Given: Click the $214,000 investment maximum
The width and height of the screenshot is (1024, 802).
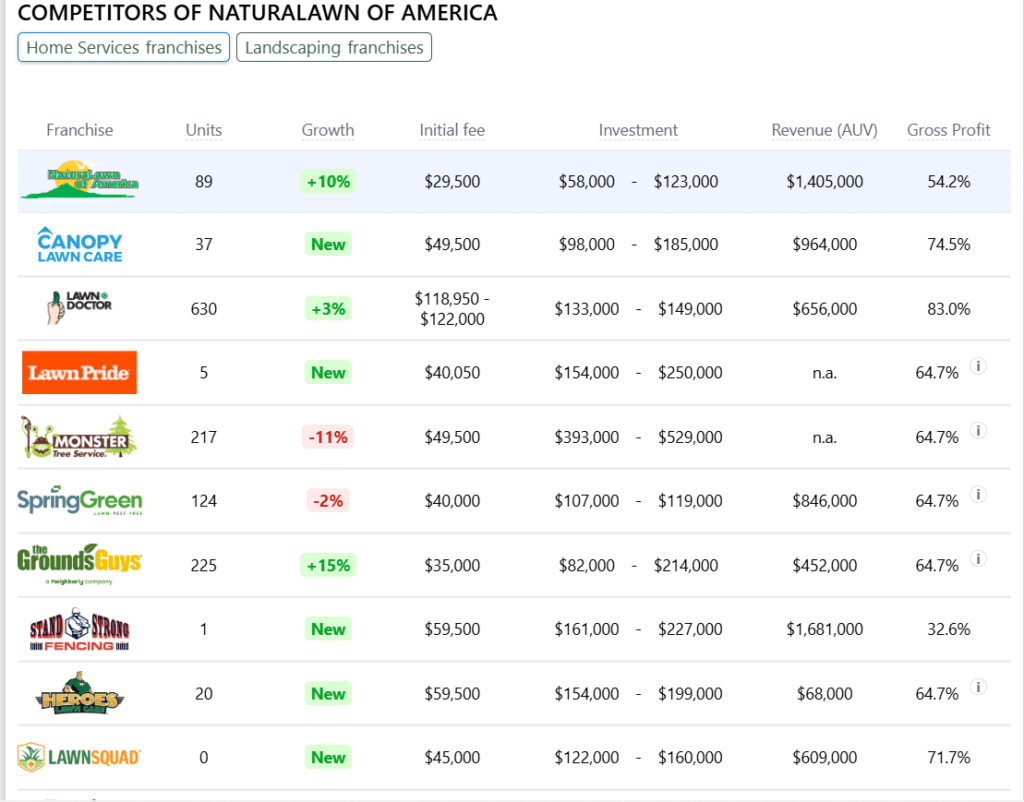Looking at the screenshot, I should 686,565.
